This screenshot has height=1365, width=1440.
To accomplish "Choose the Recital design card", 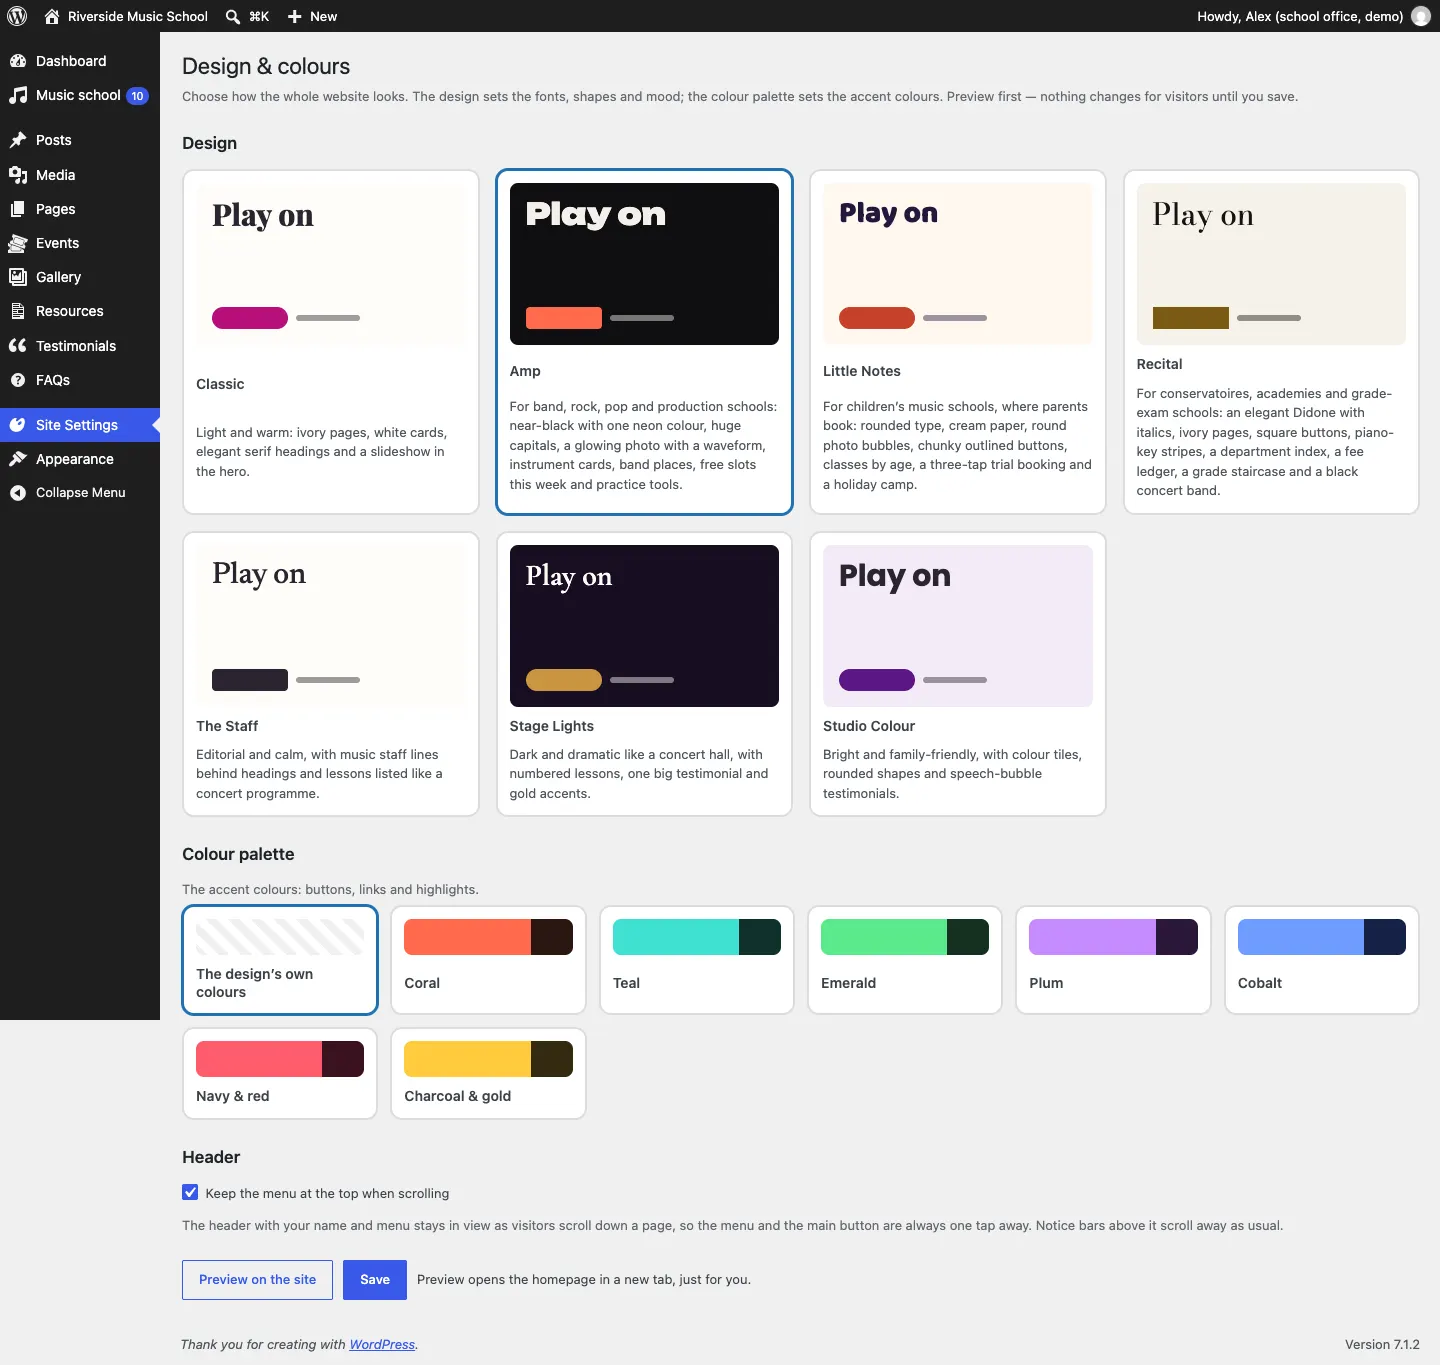I will tap(1271, 342).
